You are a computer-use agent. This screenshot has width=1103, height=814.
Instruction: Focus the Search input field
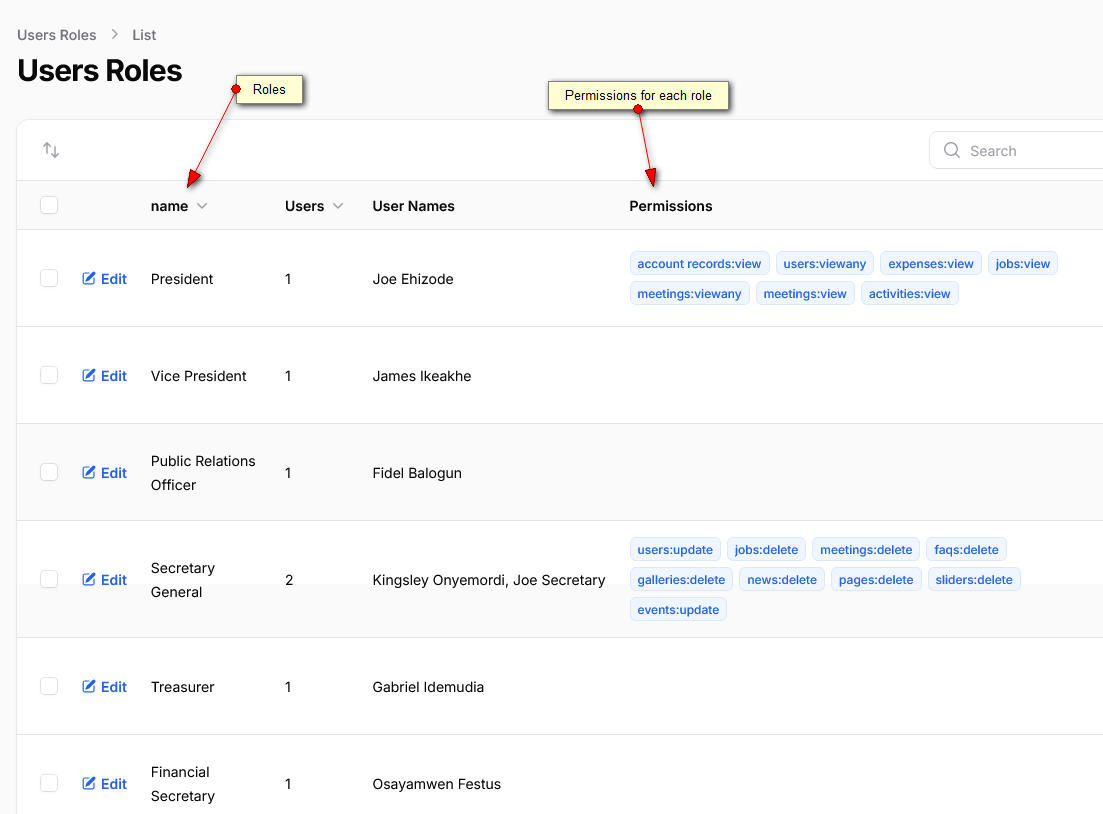(1030, 151)
